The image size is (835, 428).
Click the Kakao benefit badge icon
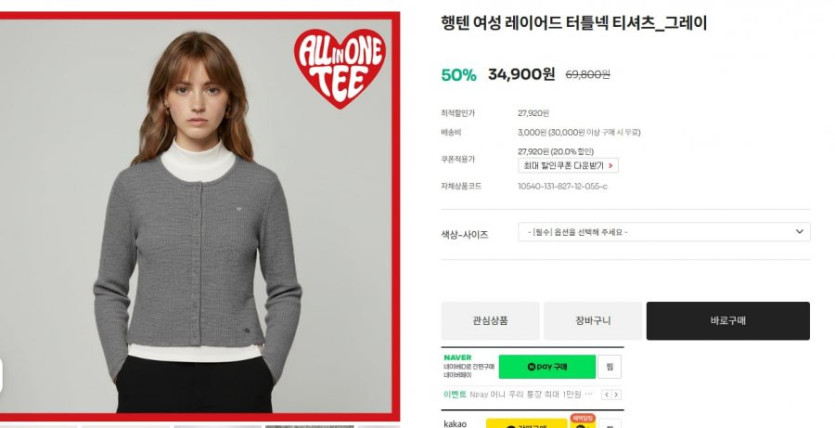[582, 422]
